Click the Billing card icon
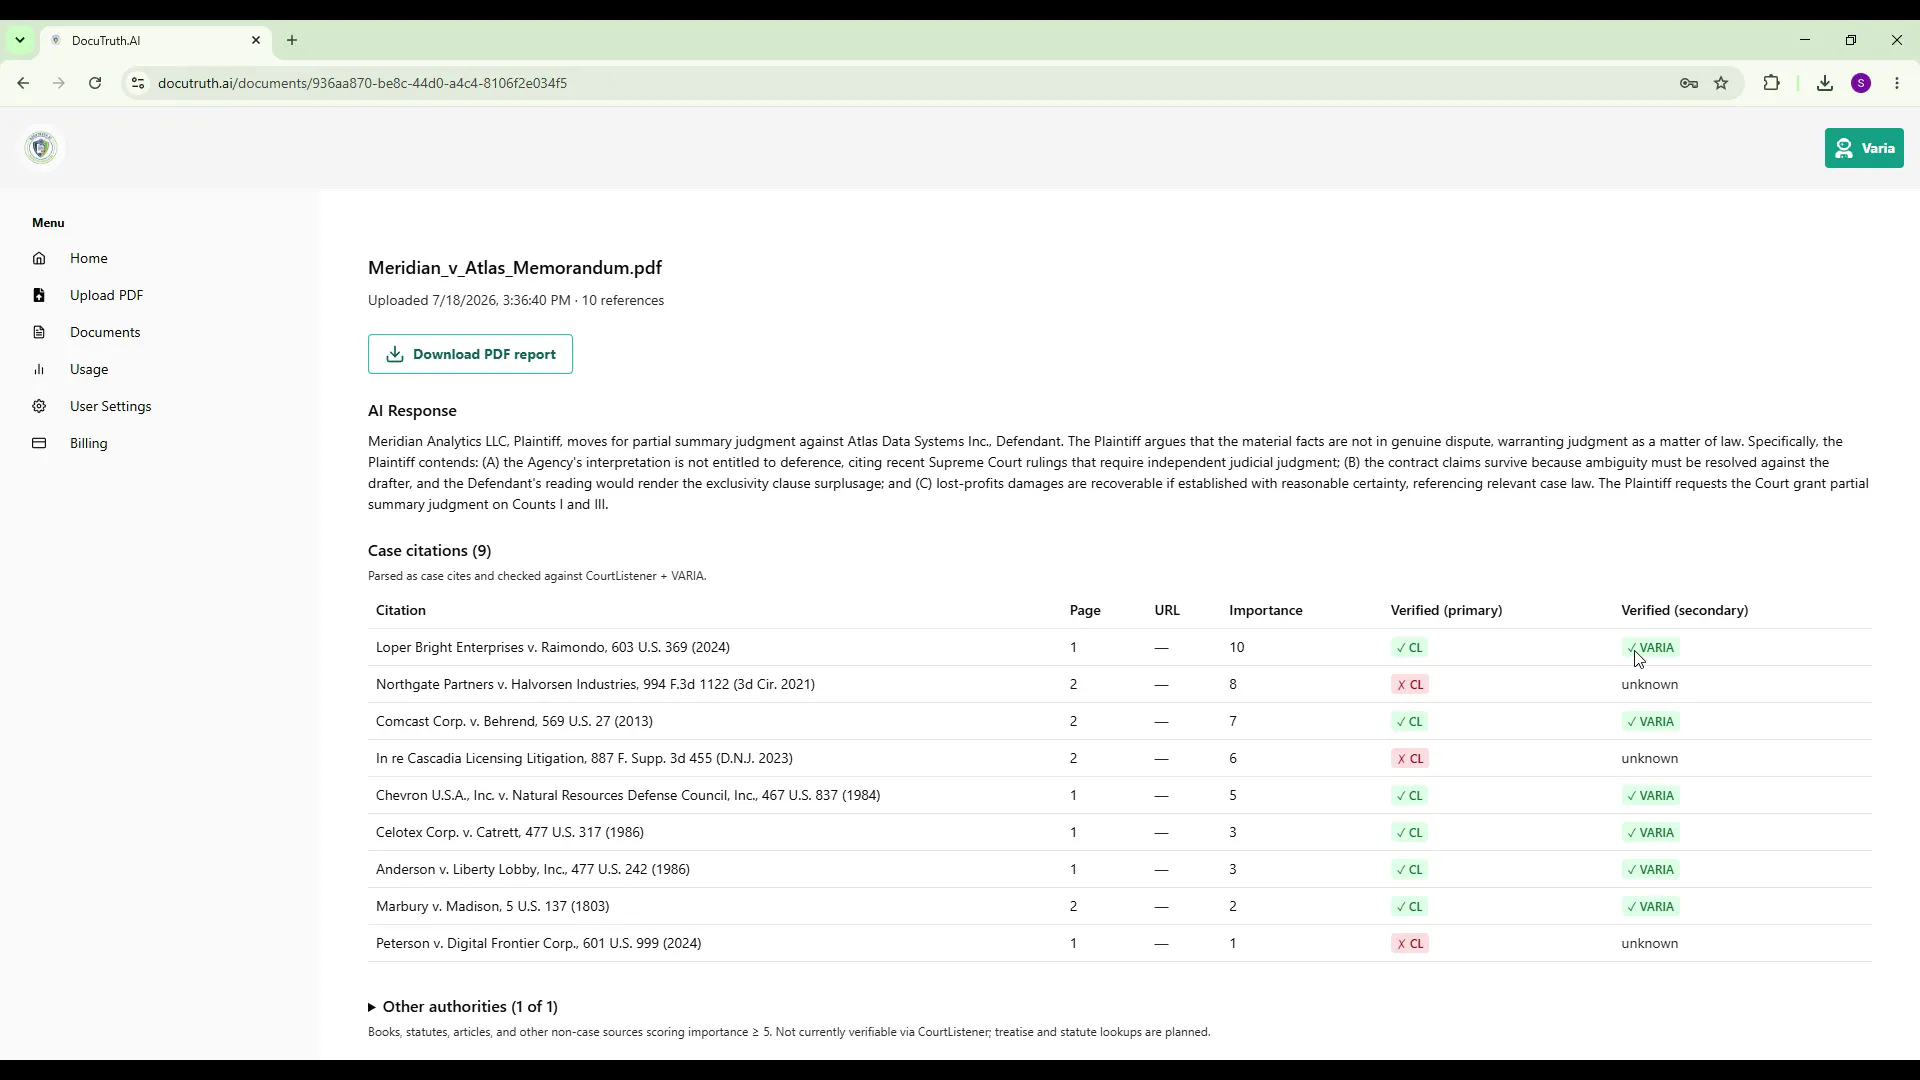Image resolution: width=1920 pixels, height=1080 pixels. pyautogui.click(x=39, y=443)
